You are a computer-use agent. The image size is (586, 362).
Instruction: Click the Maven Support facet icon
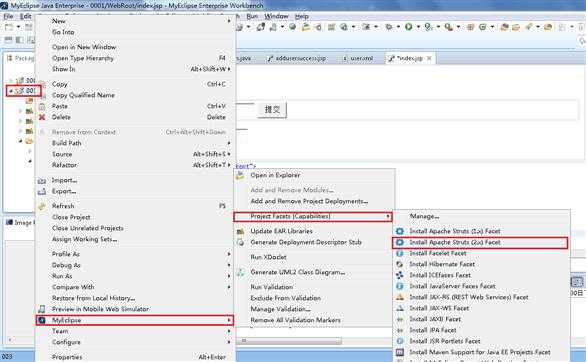pyautogui.click(x=400, y=352)
